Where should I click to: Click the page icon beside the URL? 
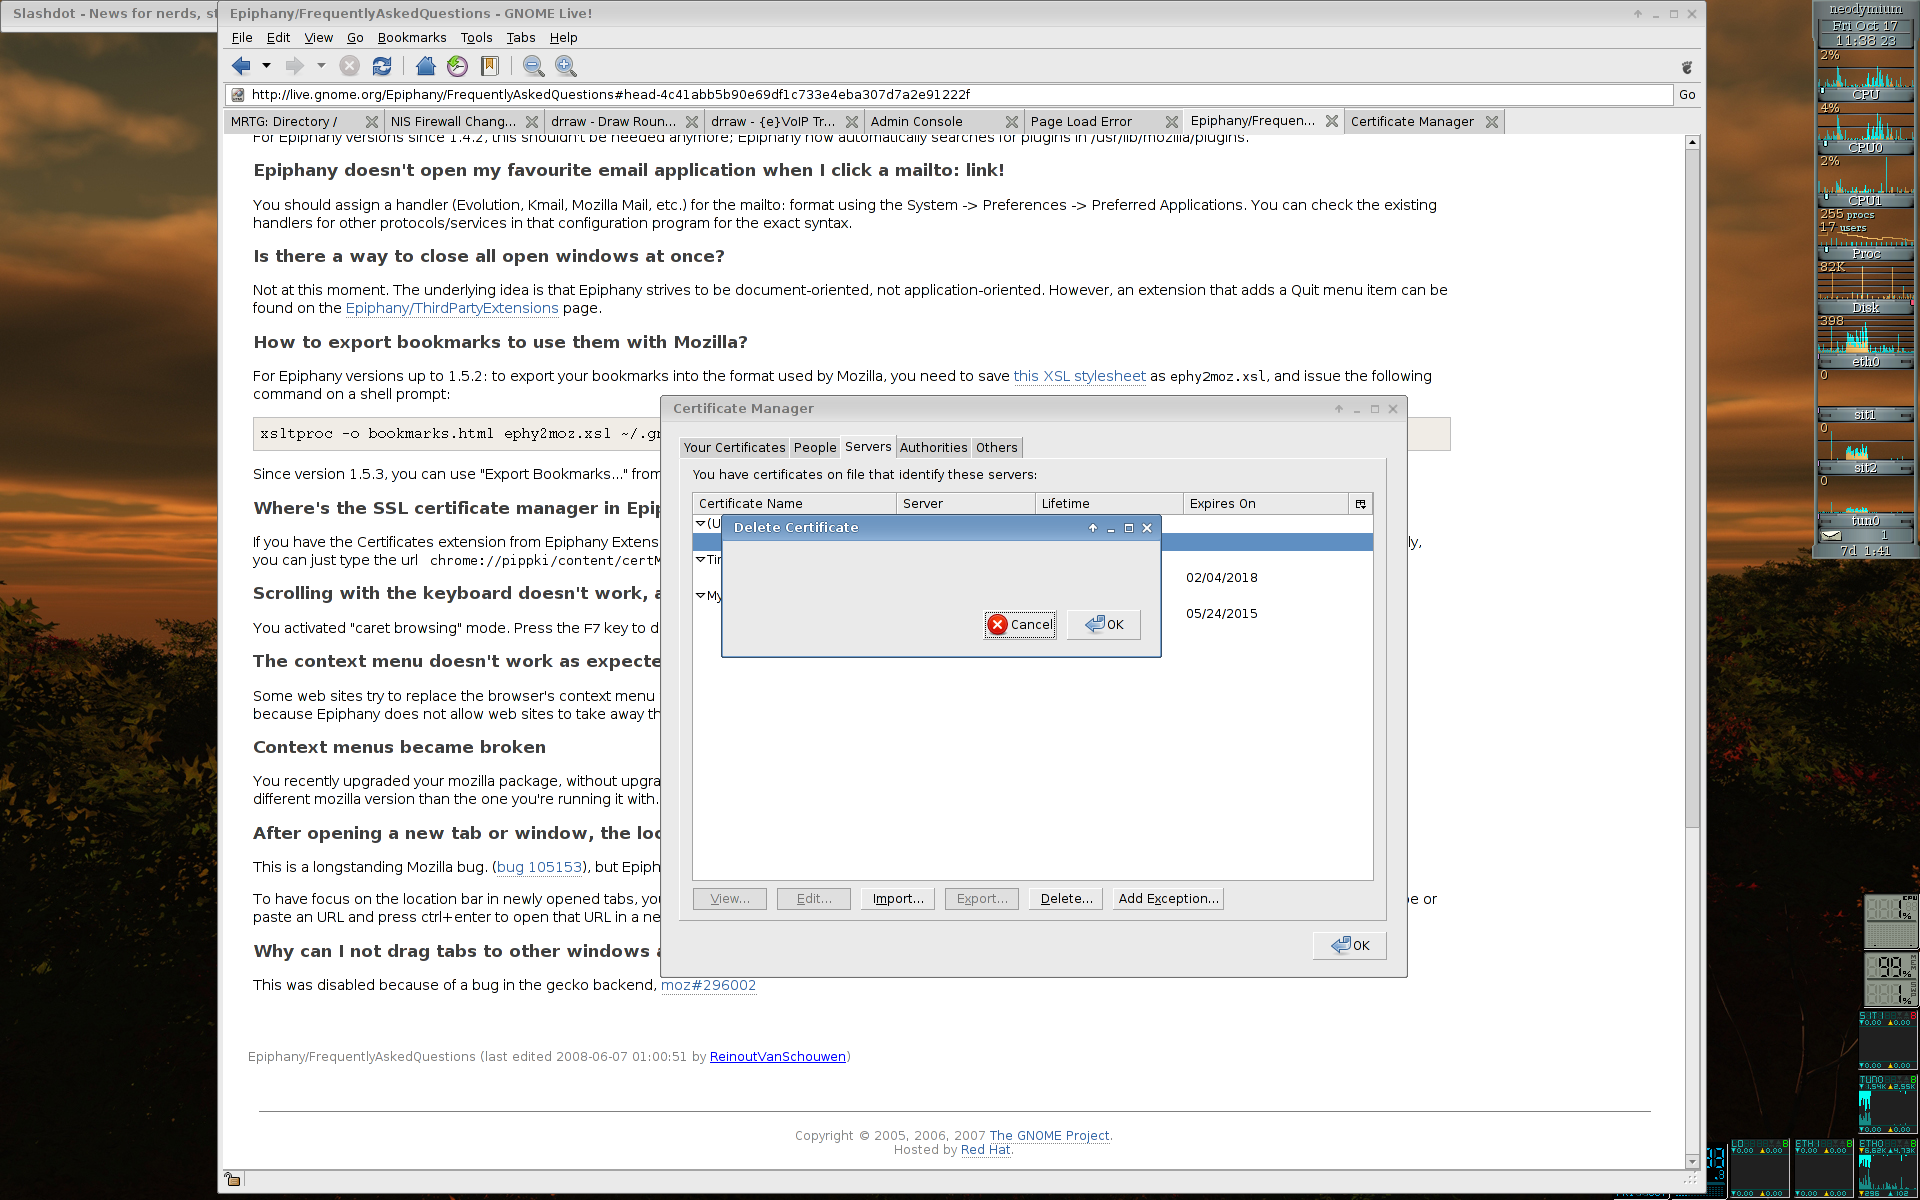click(x=238, y=95)
